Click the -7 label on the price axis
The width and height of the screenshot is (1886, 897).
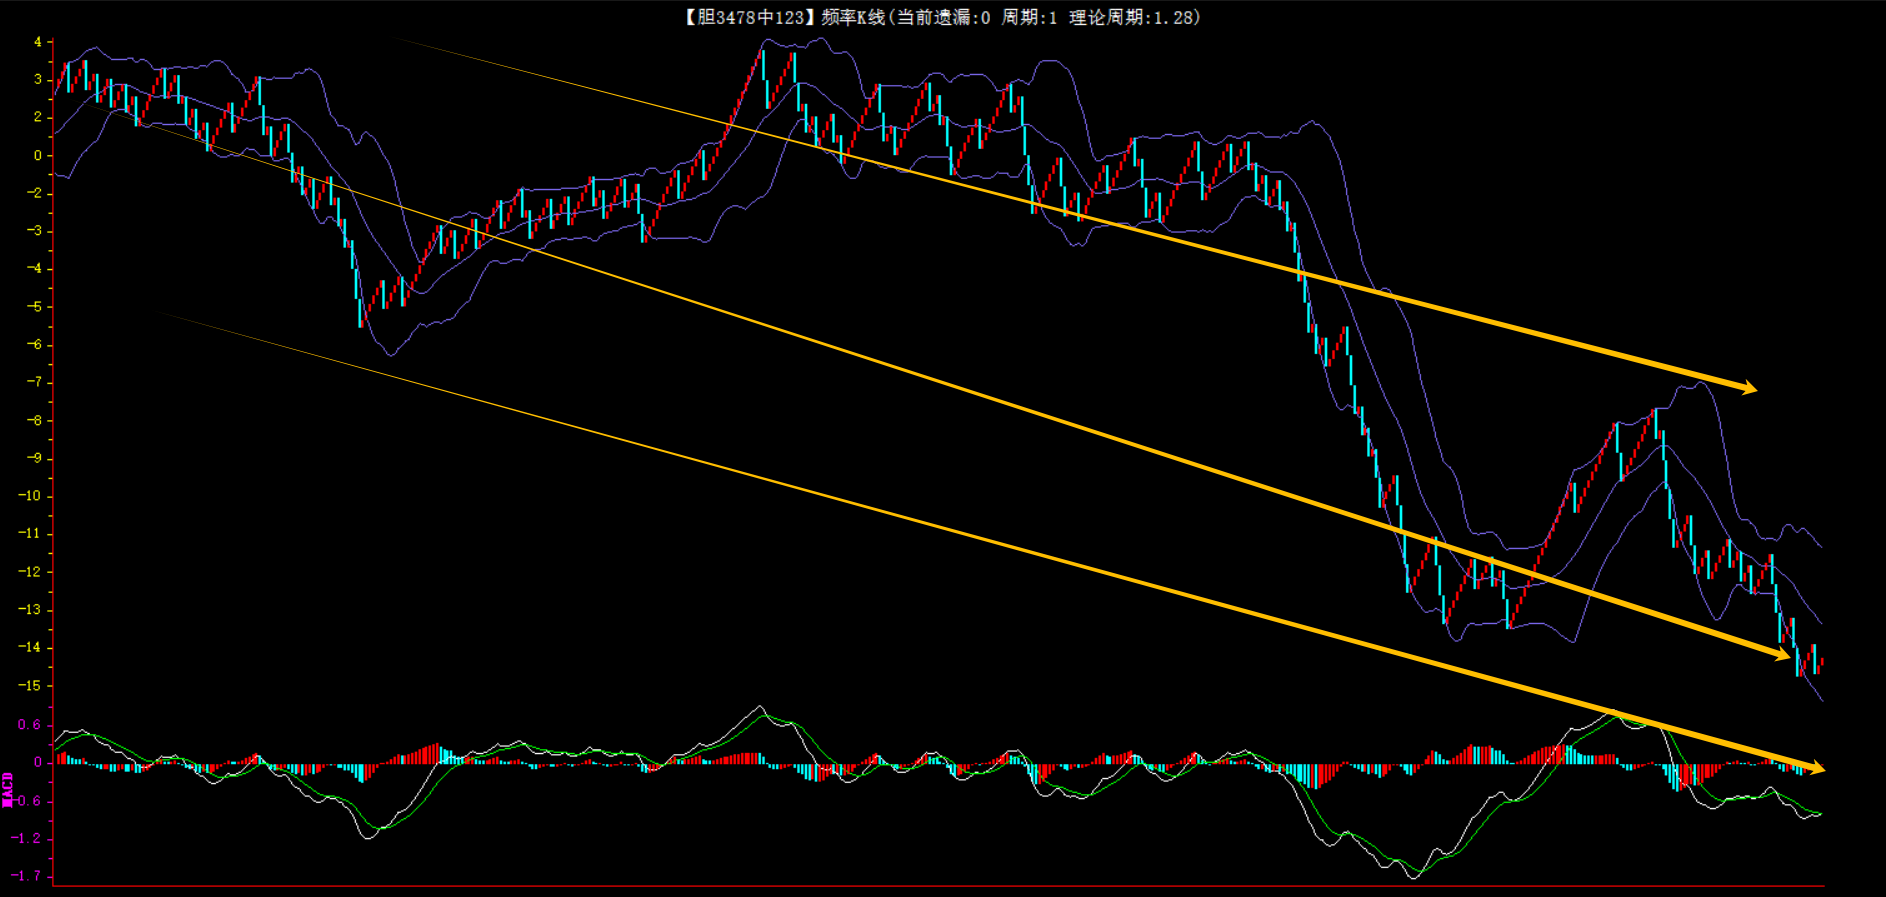[x=34, y=383]
